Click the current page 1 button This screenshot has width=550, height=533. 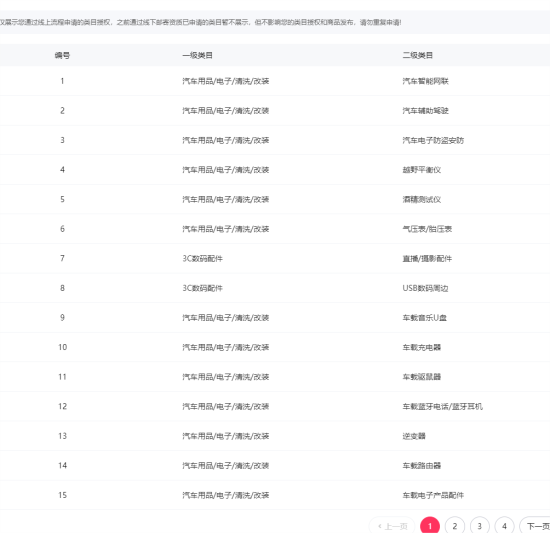(x=430, y=526)
